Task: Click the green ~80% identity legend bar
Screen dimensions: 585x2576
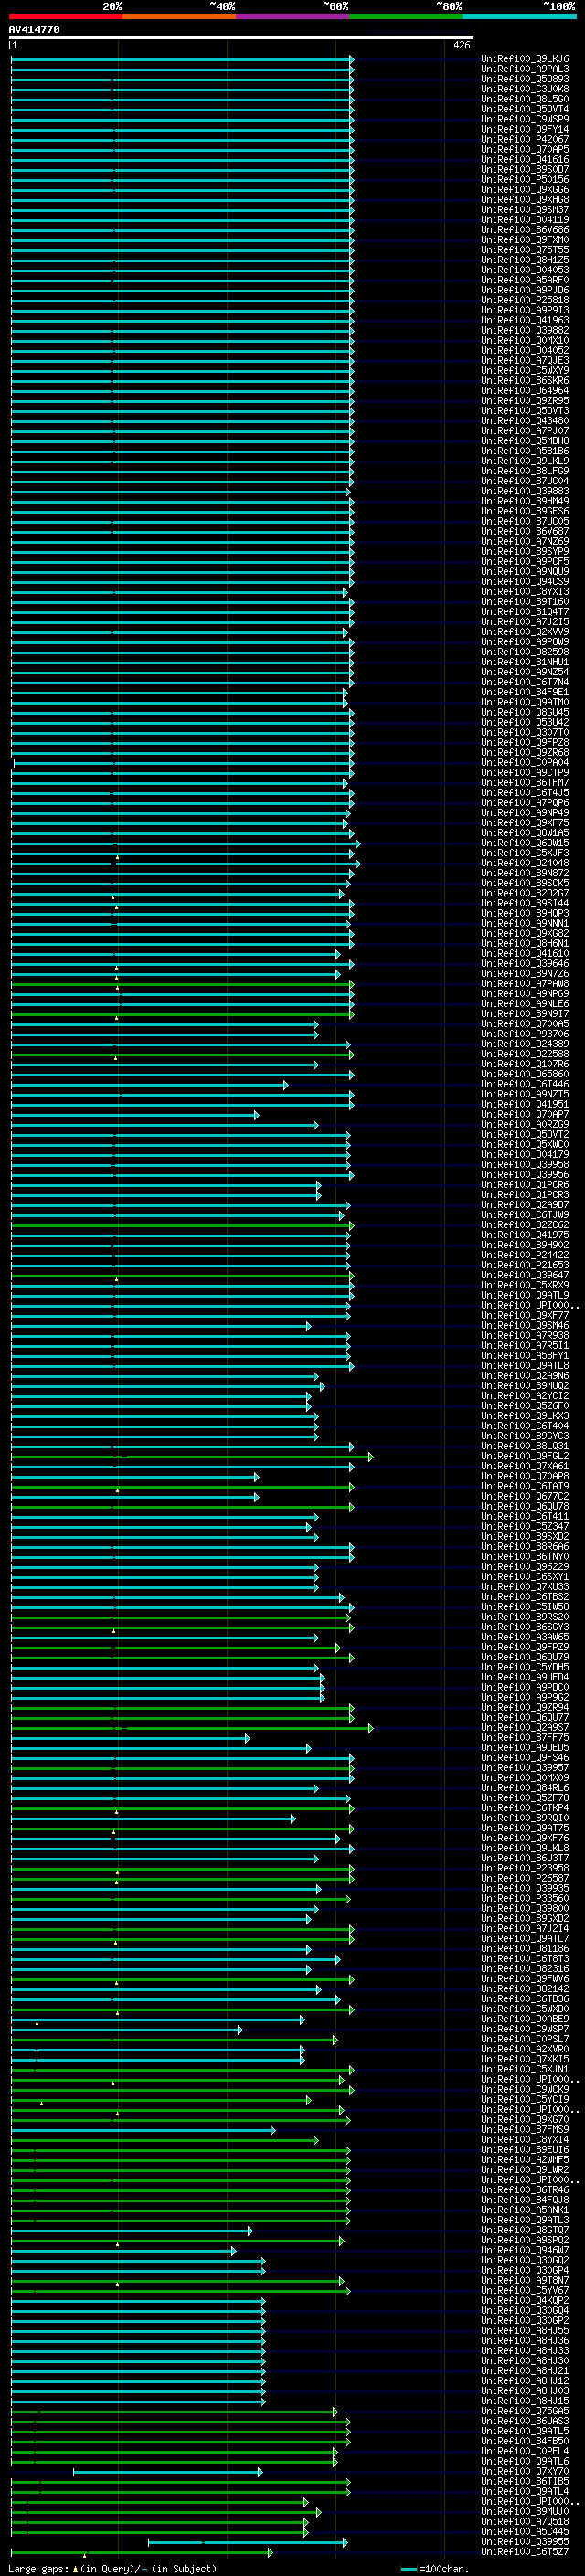Action: (x=406, y=16)
